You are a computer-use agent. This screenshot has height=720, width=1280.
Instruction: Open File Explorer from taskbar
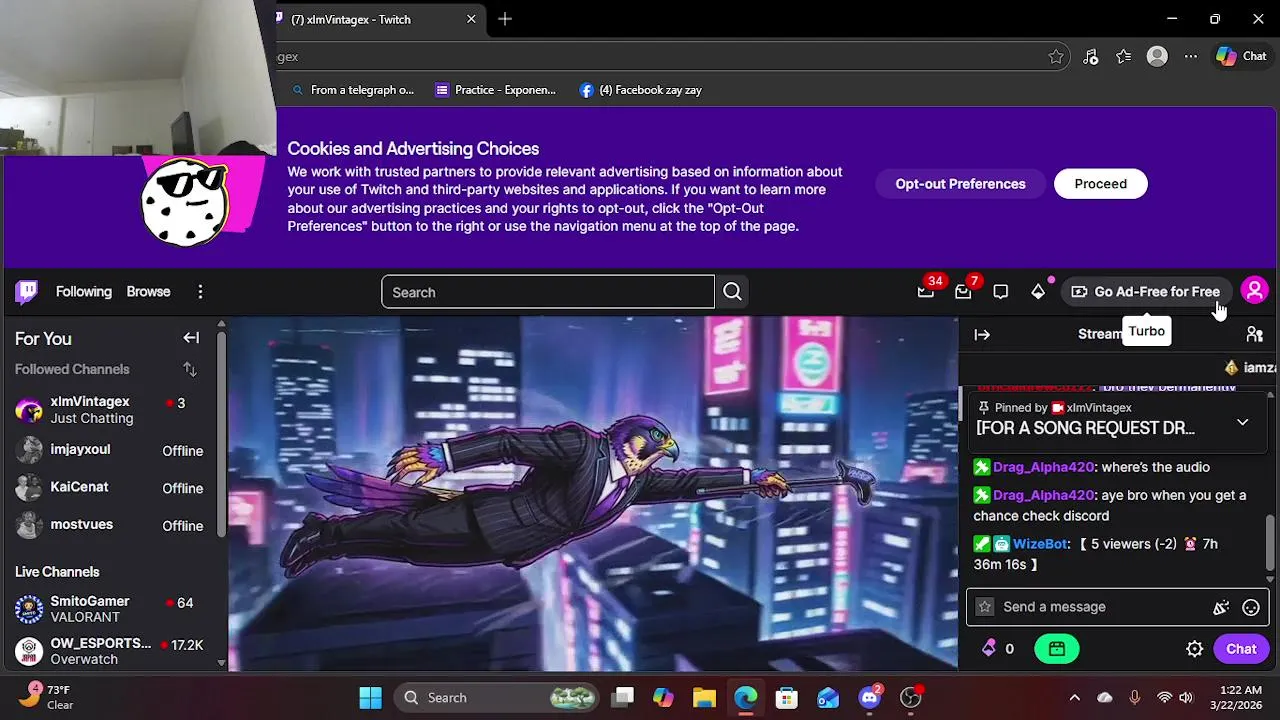coord(704,698)
